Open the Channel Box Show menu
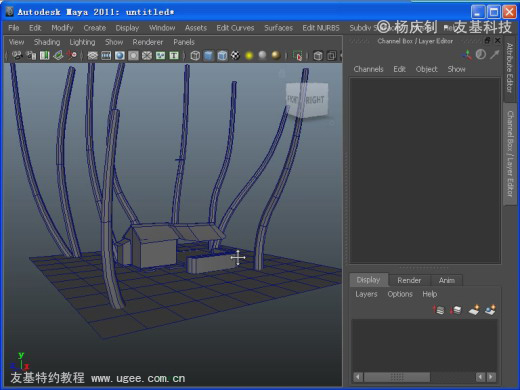Image resolution: width=520 pixels, height=390 pixels. (456, 69)
